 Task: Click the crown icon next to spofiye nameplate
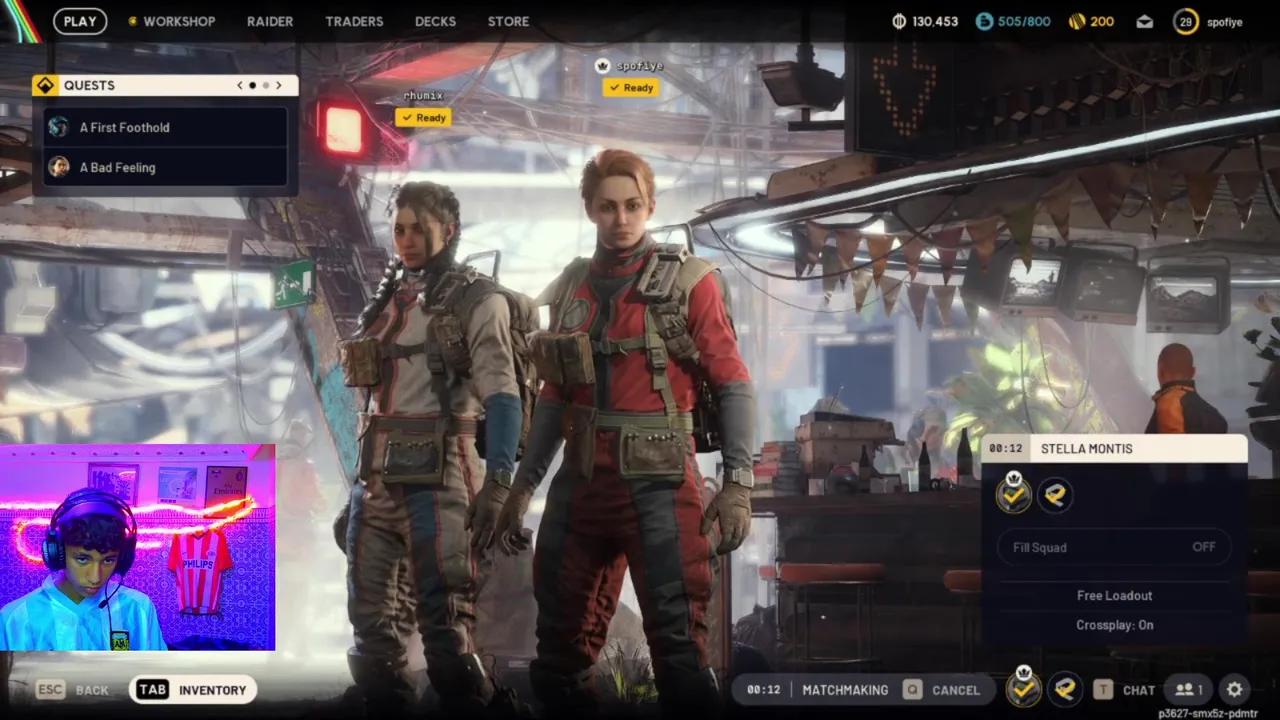(x=602, y=66)
